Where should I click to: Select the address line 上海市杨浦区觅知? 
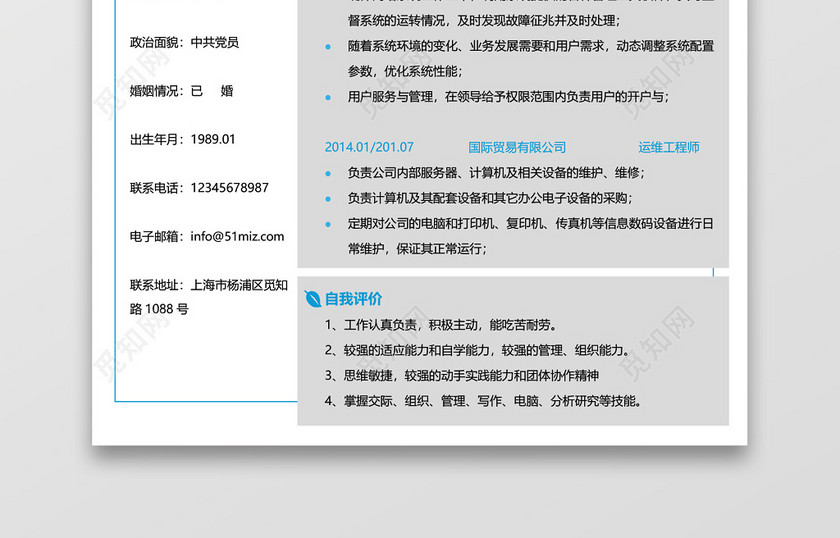point(239,285)
